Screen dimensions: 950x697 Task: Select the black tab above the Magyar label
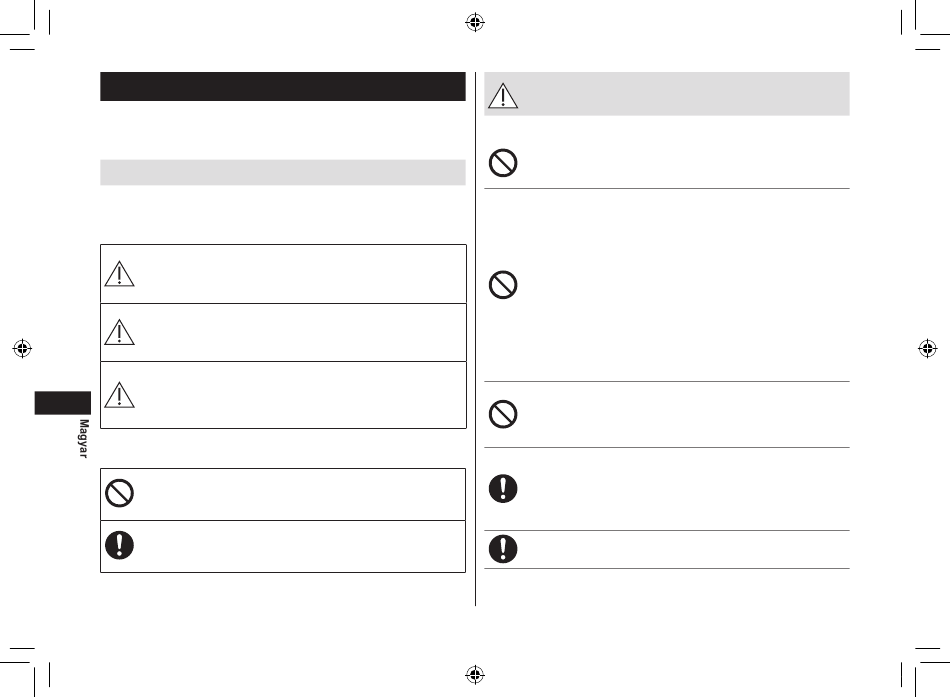[62, 403]
